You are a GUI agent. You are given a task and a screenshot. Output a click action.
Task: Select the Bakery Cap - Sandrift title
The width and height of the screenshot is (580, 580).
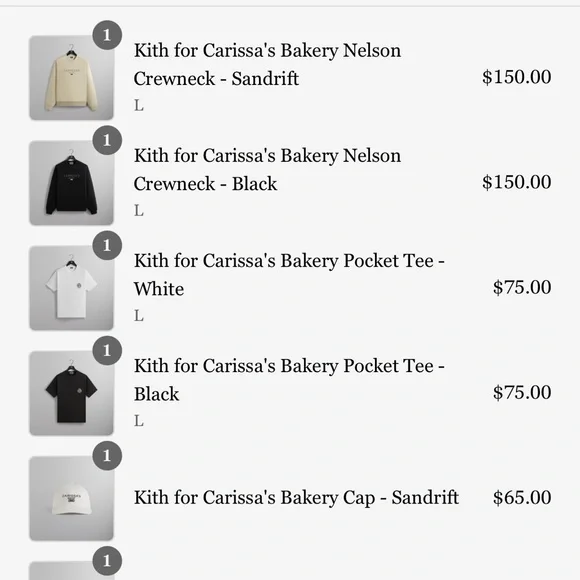296,498
